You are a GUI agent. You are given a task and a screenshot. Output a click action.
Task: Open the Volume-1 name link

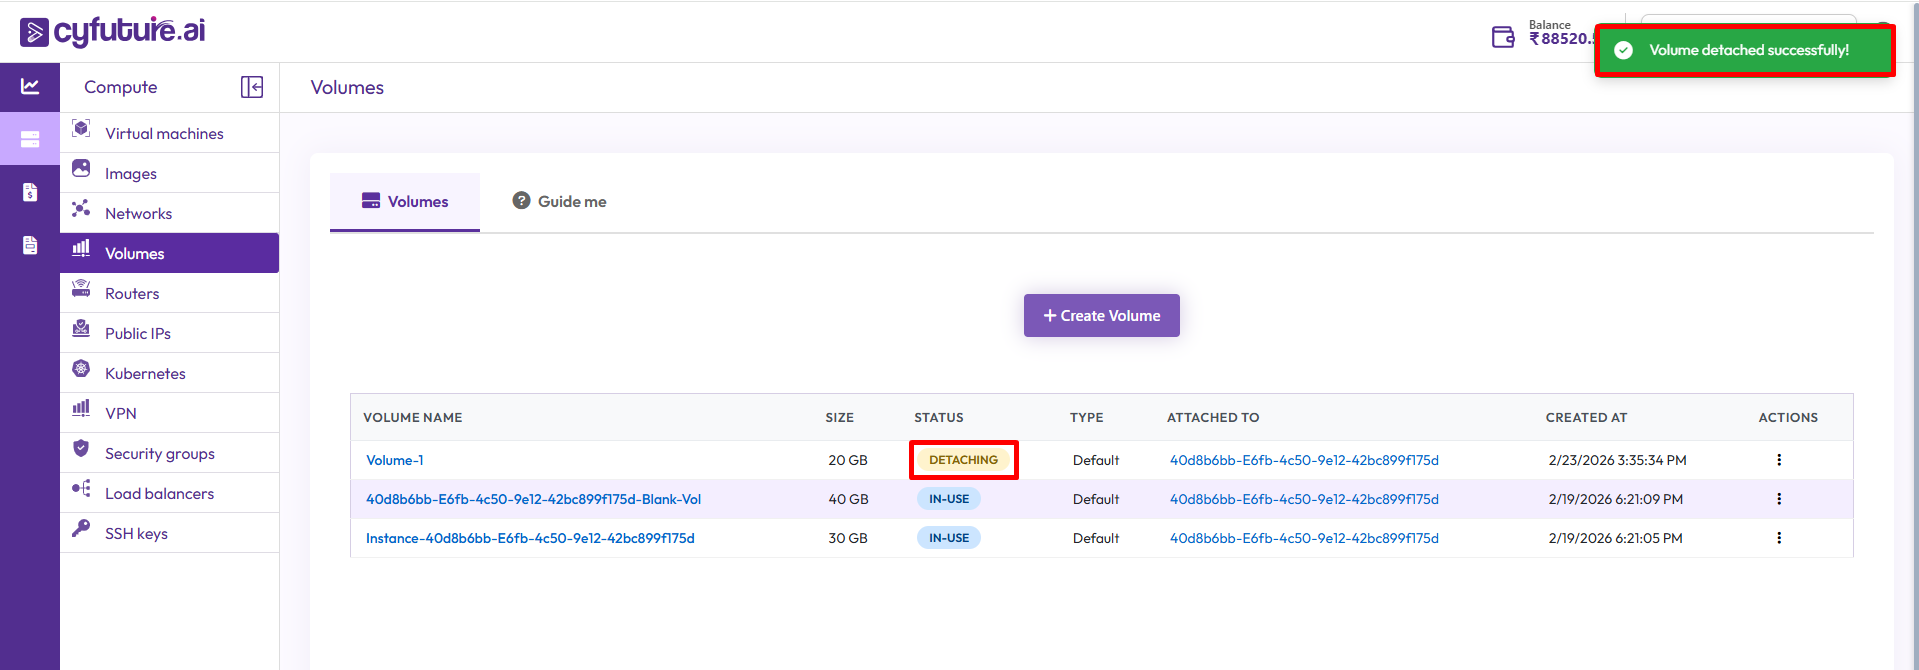[x=395, y=460]
